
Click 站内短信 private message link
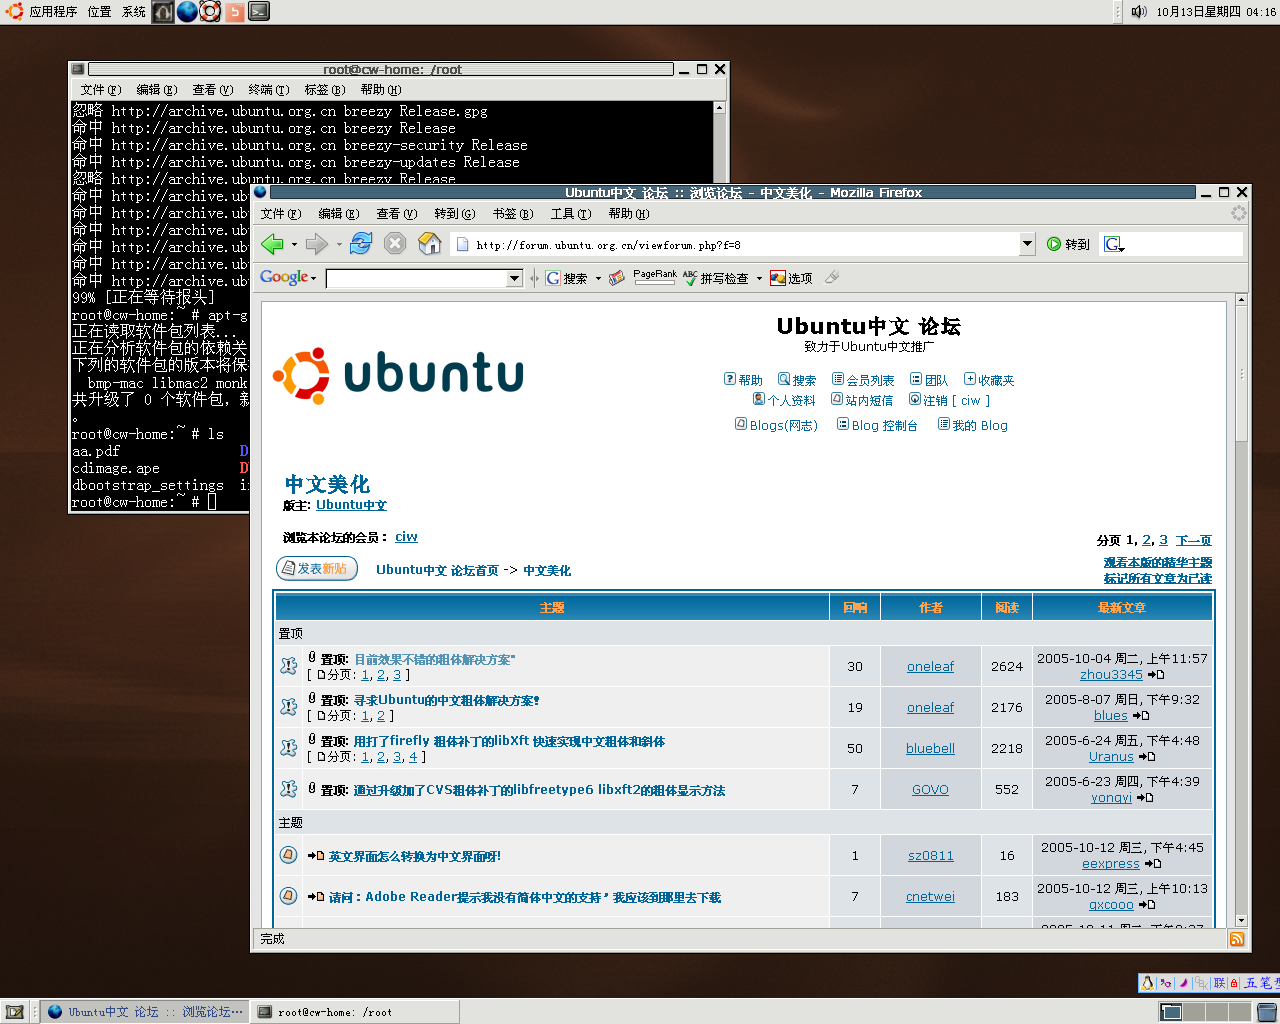point(862,400)
